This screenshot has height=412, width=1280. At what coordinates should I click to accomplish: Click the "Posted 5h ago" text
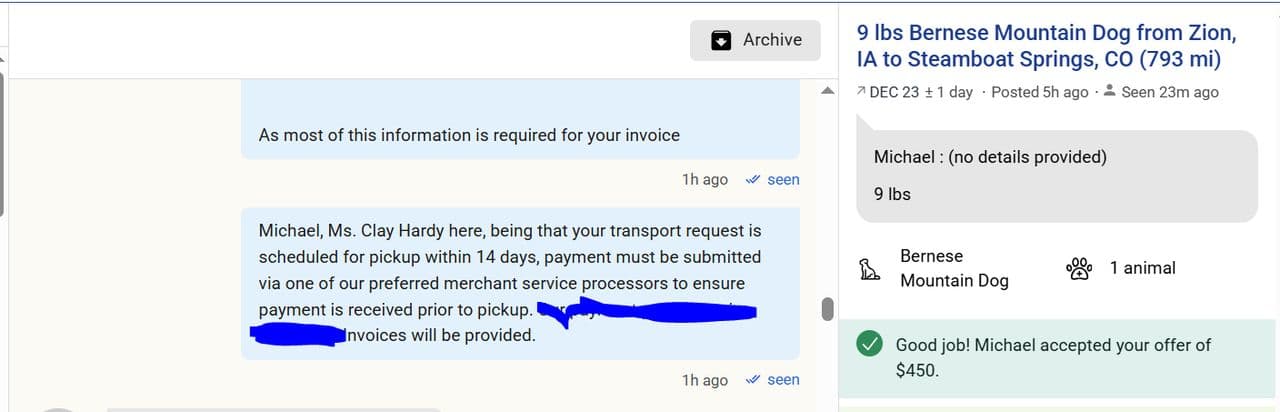(x=1039, y=92)
